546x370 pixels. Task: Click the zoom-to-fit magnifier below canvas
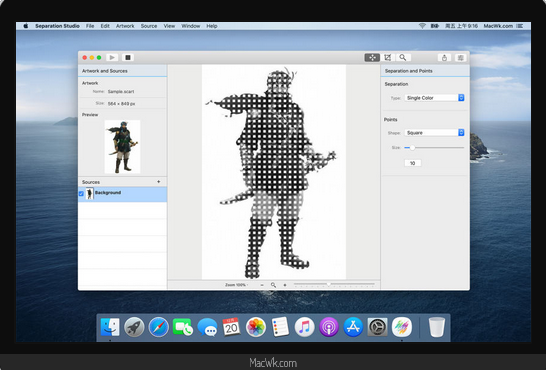(273, 285)
